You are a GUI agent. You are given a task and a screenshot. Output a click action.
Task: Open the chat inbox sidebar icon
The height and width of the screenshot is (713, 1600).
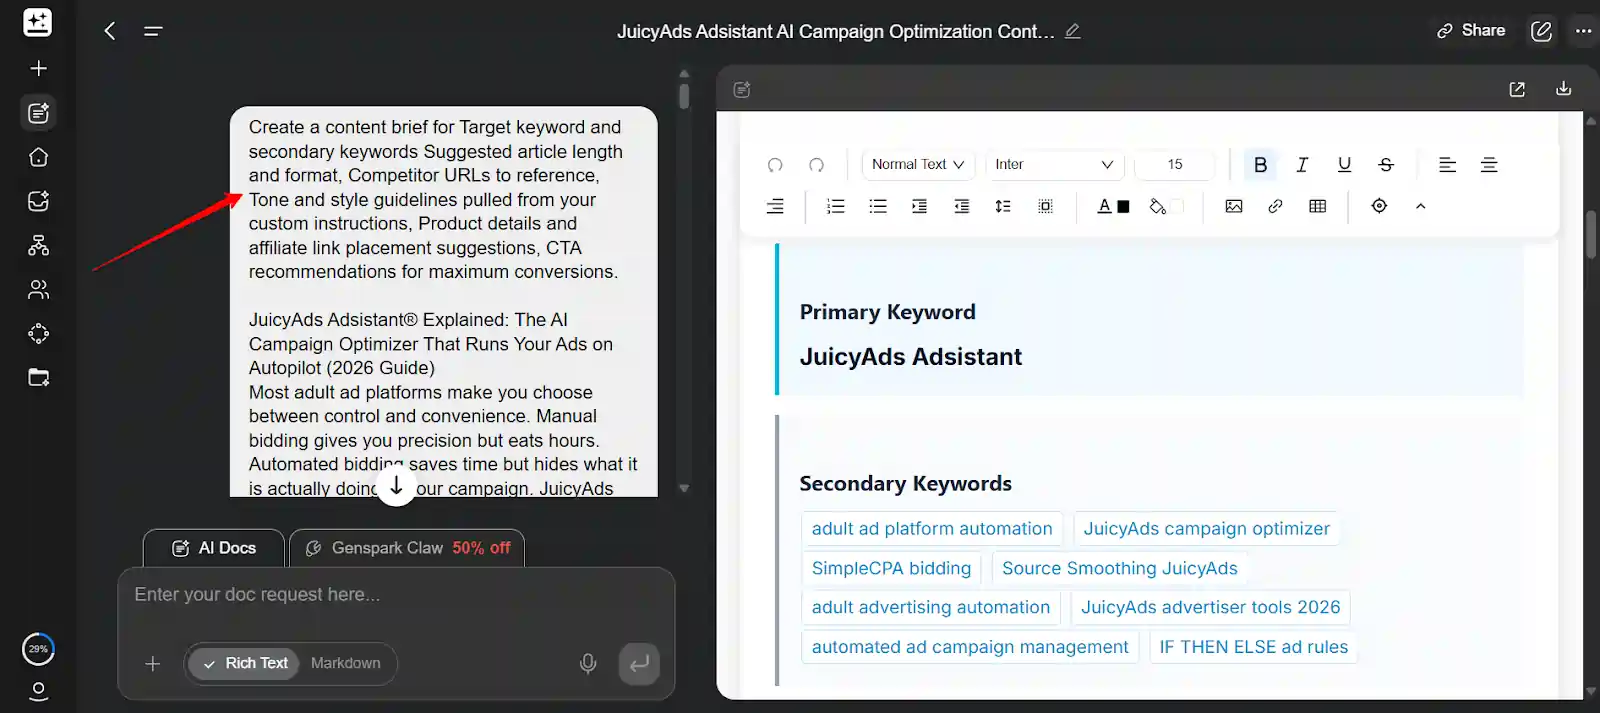[38, 201]
